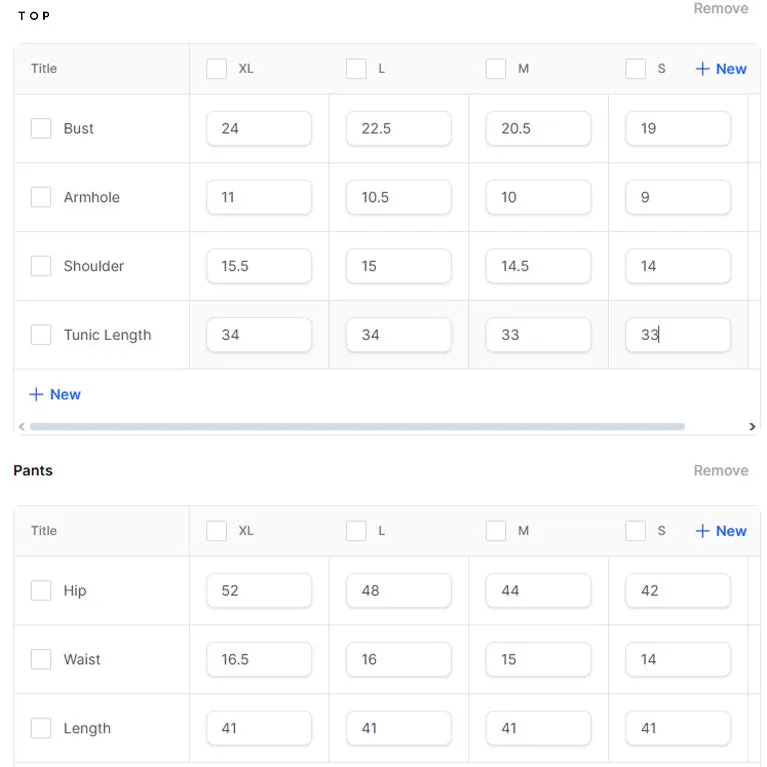Check the XL column checkbox in TOP table
767x767 pixels.
tap(217, 68)
